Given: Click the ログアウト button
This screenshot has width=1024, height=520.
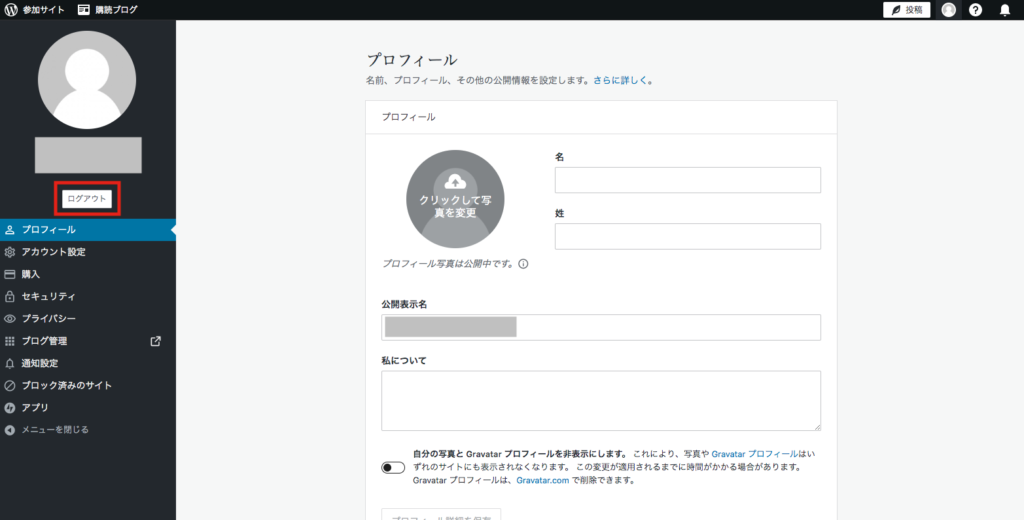Looking at the screenshot, I should pos(87,199).
